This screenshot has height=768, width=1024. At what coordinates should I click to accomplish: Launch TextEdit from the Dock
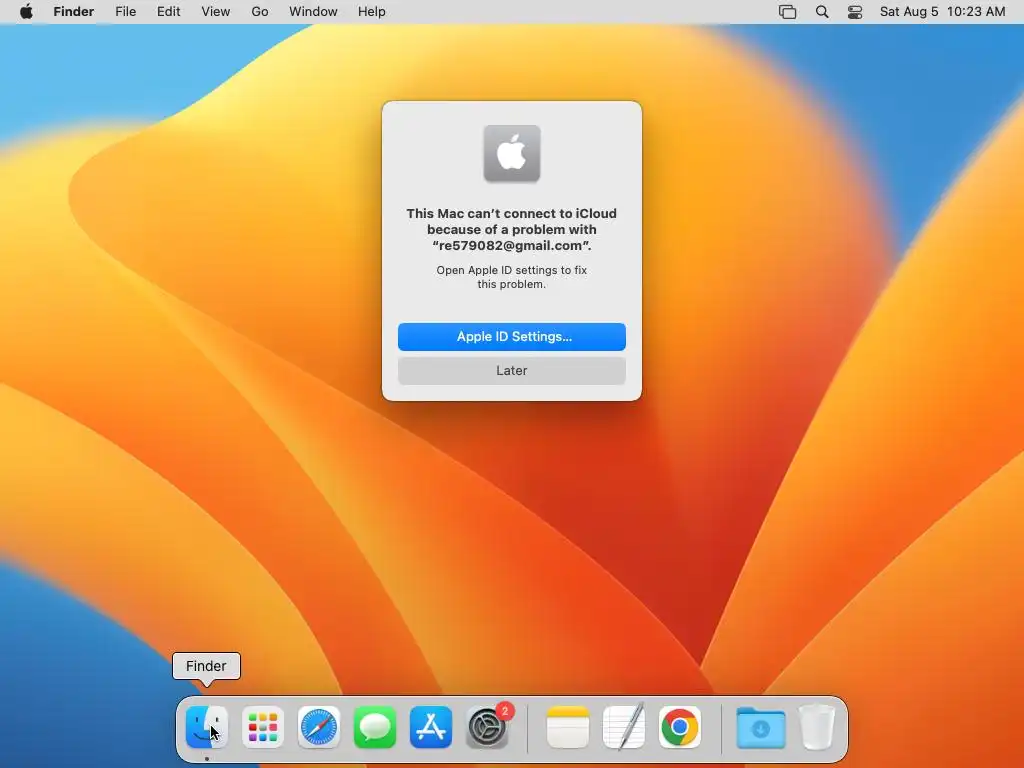[624, 727]
